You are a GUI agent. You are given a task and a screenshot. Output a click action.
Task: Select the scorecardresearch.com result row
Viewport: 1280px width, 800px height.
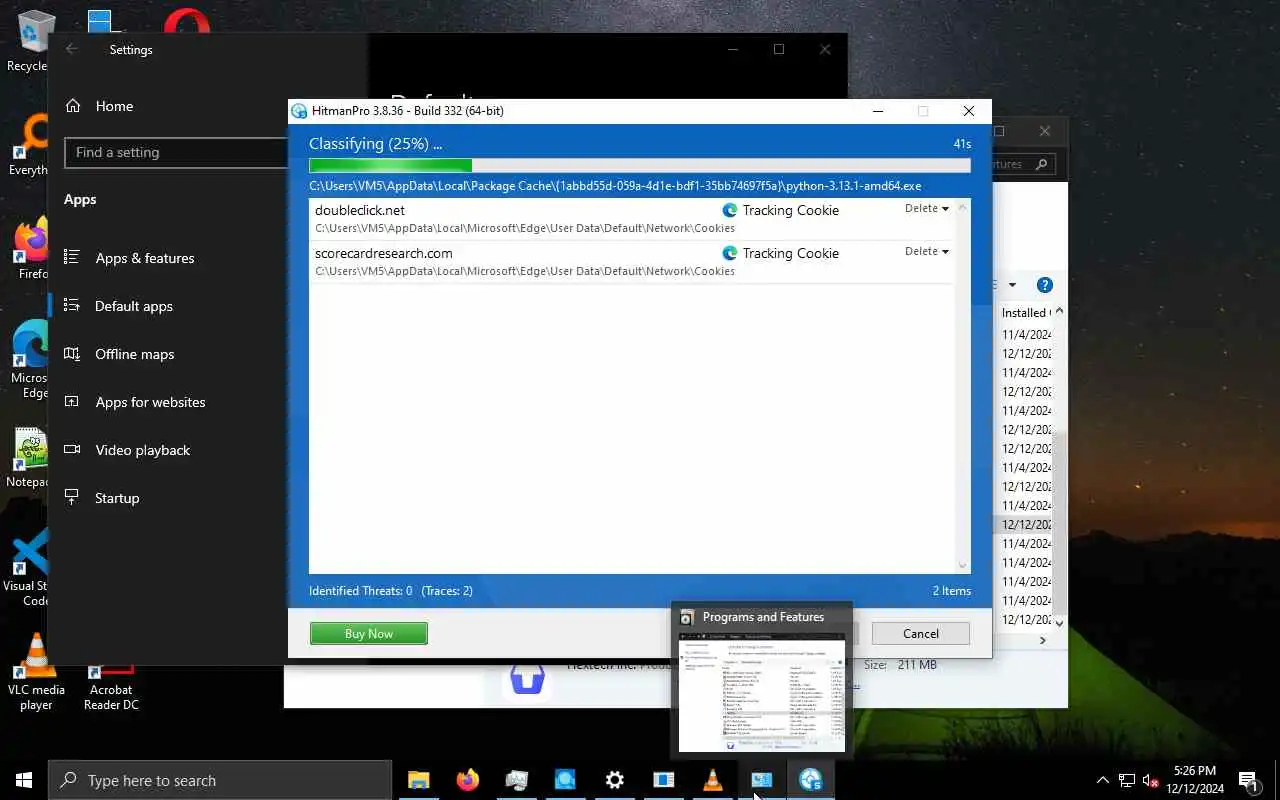631,261
